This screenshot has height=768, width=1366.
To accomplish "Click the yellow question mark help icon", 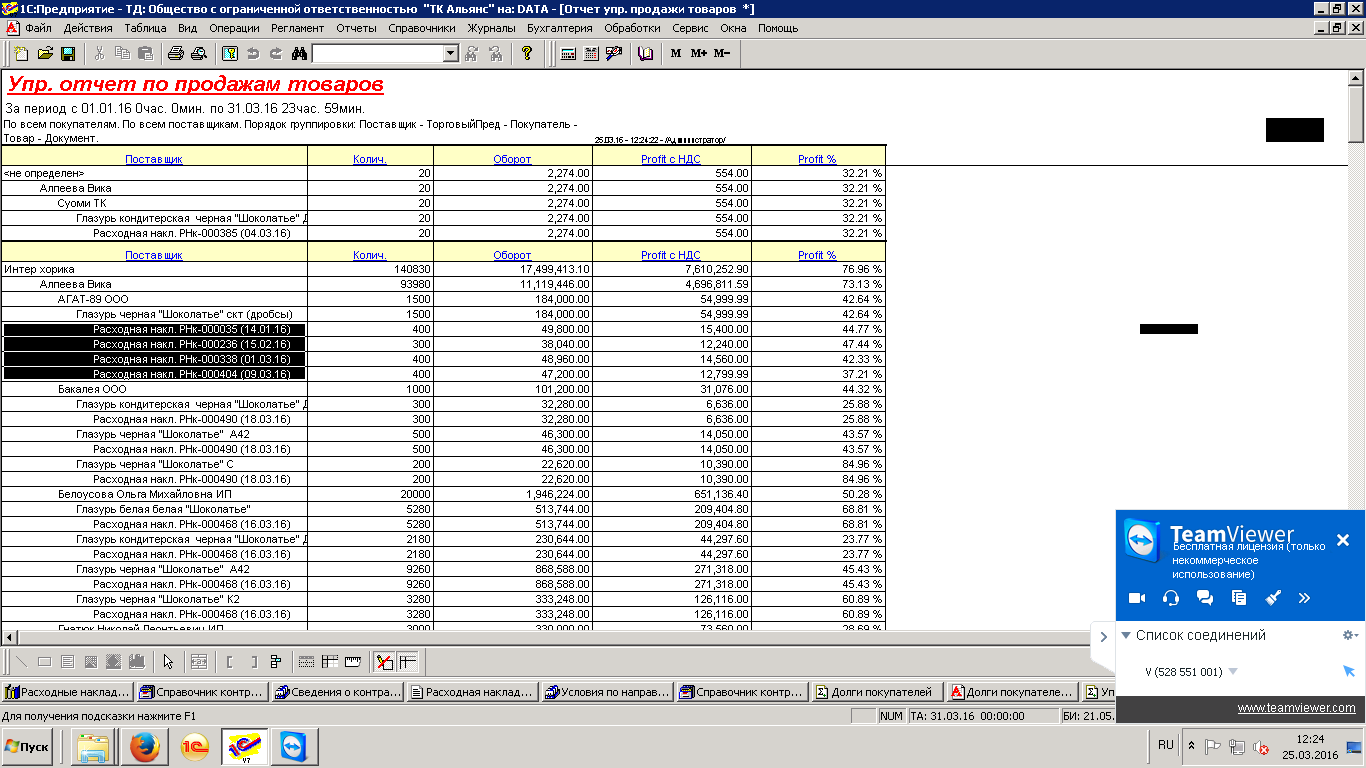I will [527, 53].
